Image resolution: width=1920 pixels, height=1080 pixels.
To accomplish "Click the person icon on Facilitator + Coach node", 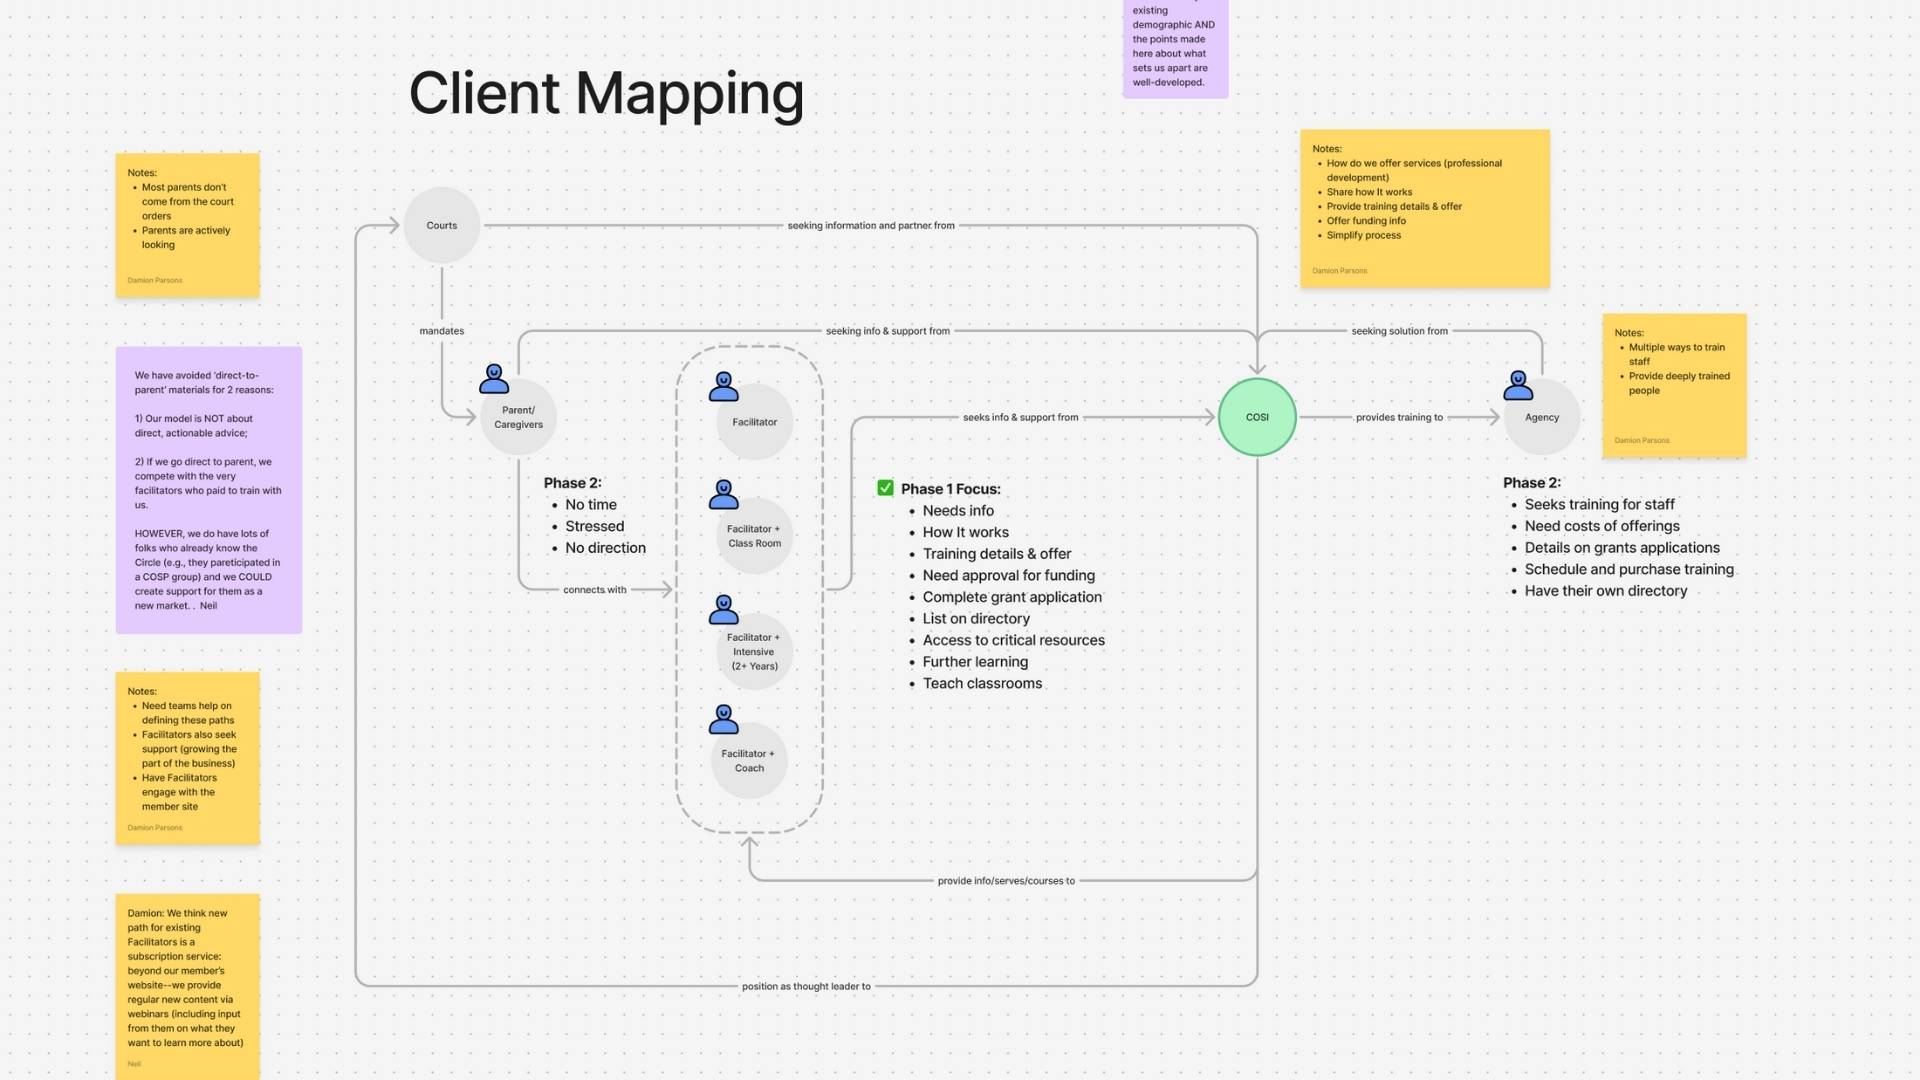I will point(723,719).
